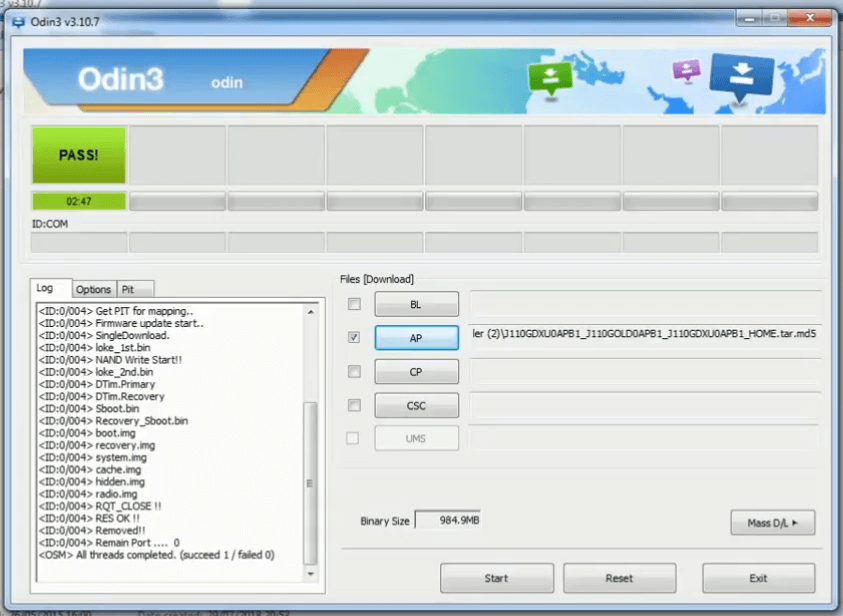Click the Reset button
This screenshot has width=843, height=616.
[619, 578]
